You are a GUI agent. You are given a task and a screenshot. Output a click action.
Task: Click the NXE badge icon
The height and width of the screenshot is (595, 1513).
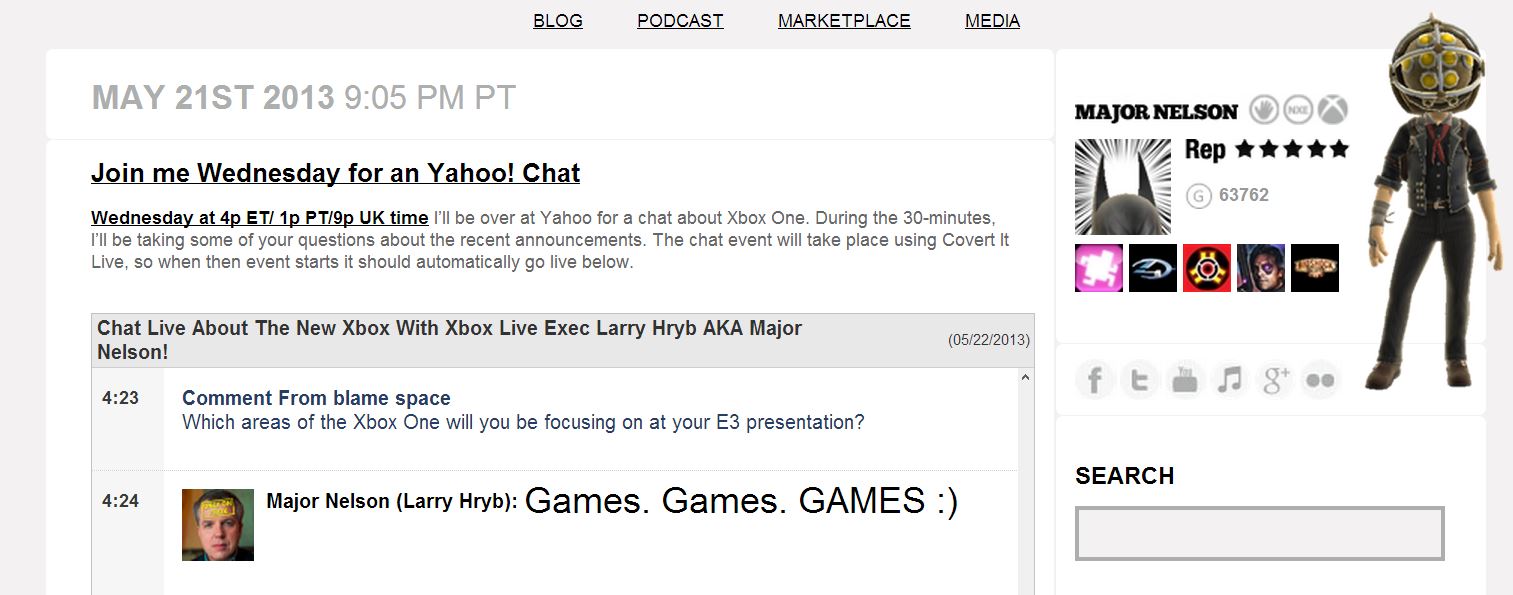[1298, 110]
